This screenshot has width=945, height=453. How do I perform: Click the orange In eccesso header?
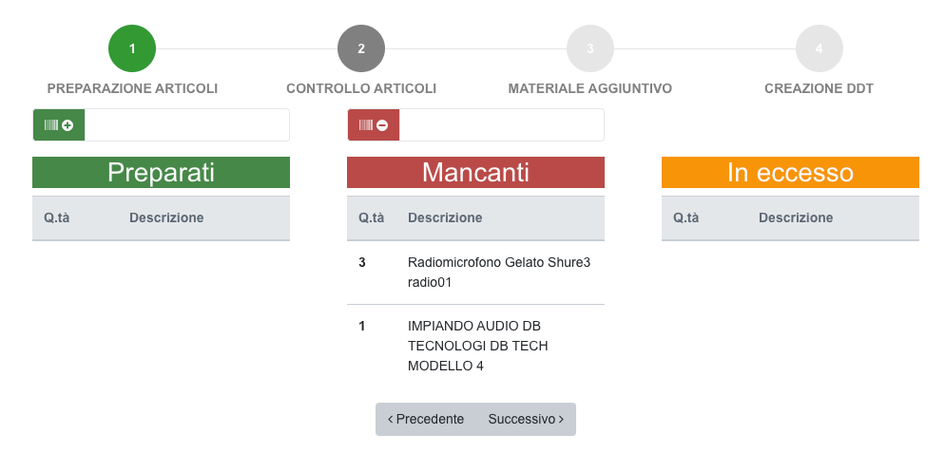point(790,172)
